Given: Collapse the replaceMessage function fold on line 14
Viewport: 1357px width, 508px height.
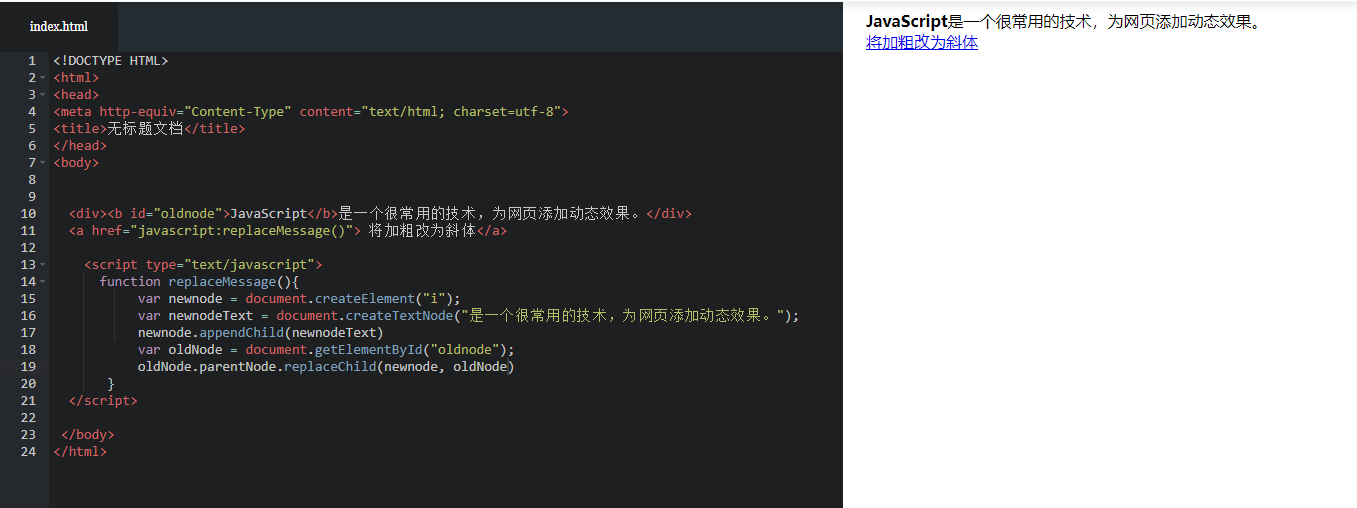Looking at the screenshot, I should (x=43, y=282).
